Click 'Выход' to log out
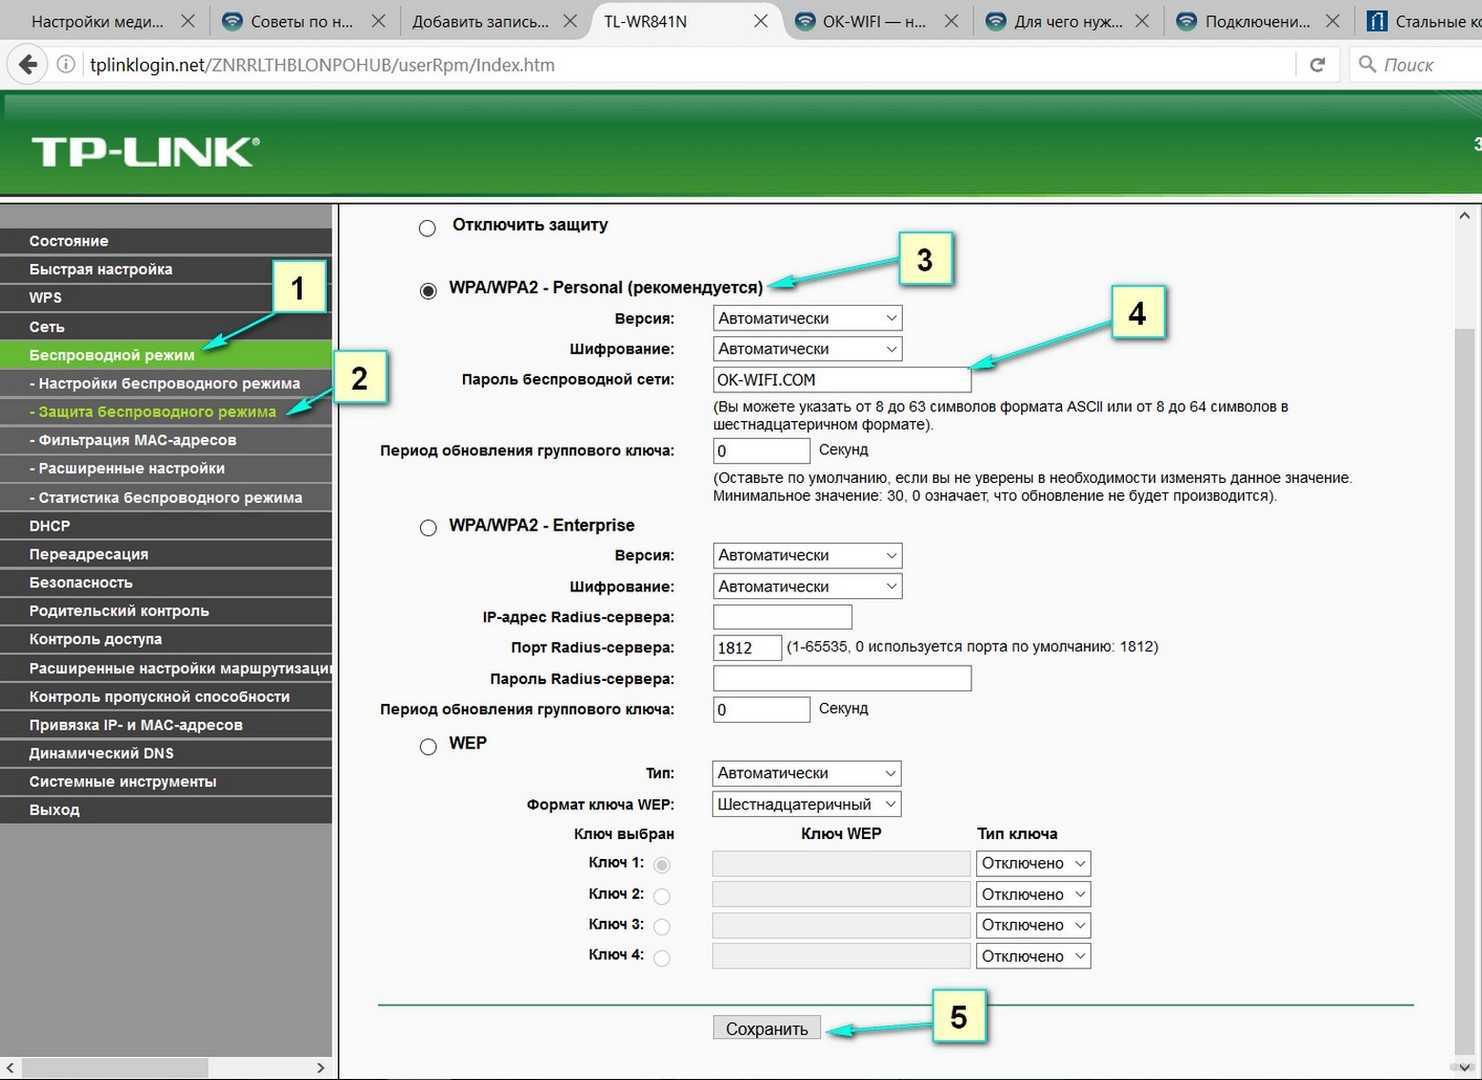This screenshot has height=1080, width=1482. point(166,810)
